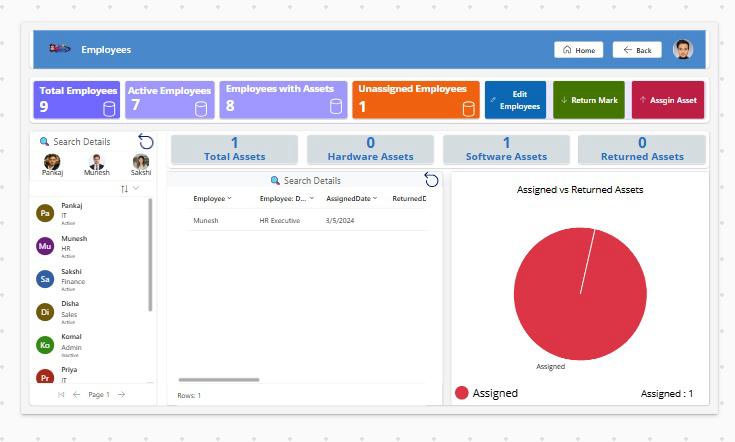Open the Hardware Assets tile
735x442 pixels.
tap(370, 150)
